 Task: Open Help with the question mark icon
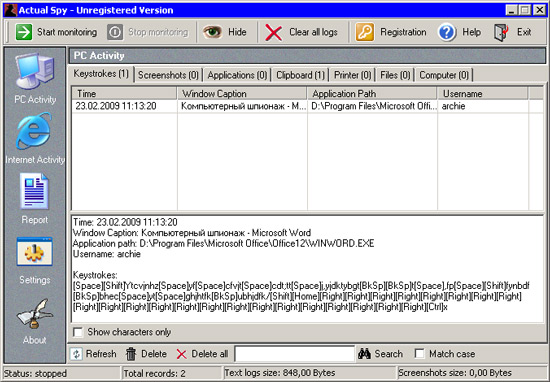447,32
